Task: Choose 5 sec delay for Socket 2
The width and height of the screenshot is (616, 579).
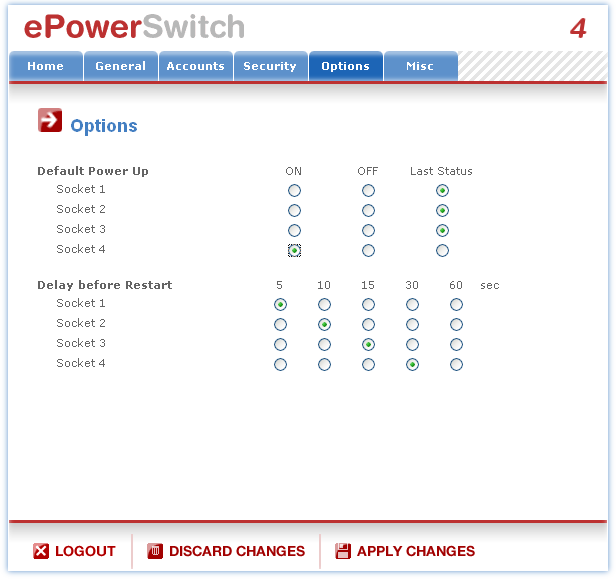Action: [x=280, y=324]
